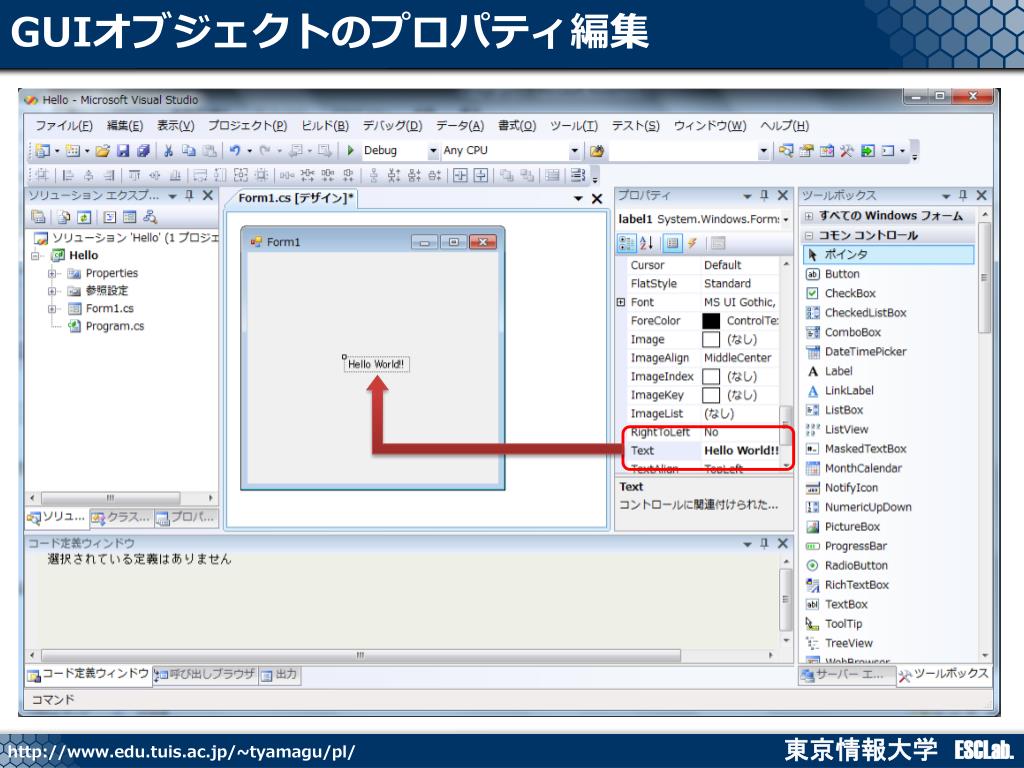Open Object Browser toolbar icon

click(827, 151)
